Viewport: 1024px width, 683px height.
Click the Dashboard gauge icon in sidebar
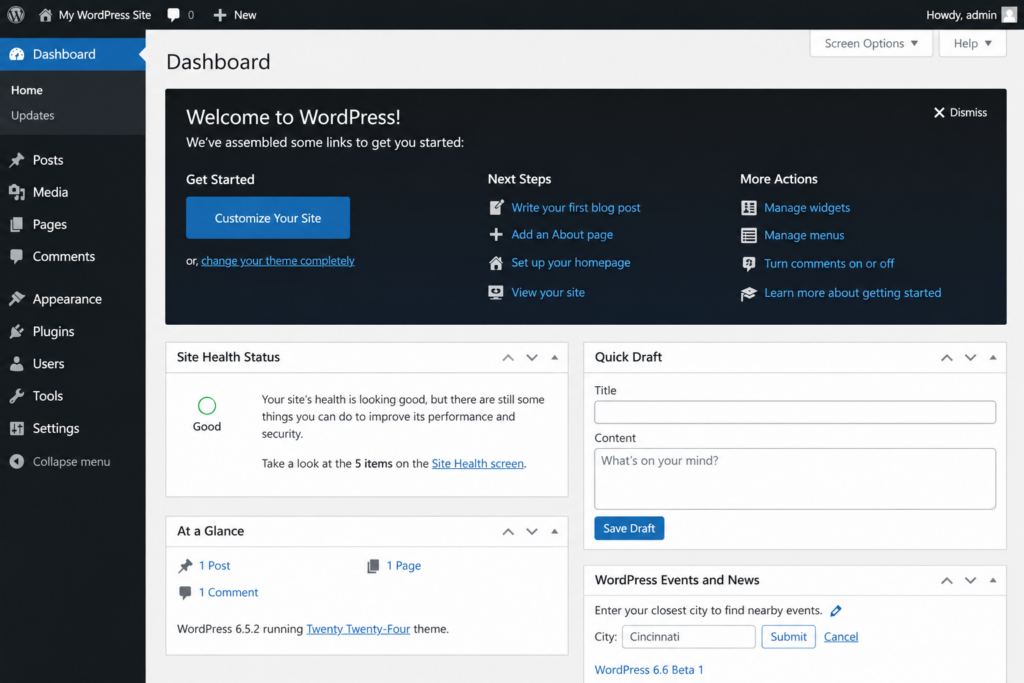pyautogui.click(x=17, y=54)
